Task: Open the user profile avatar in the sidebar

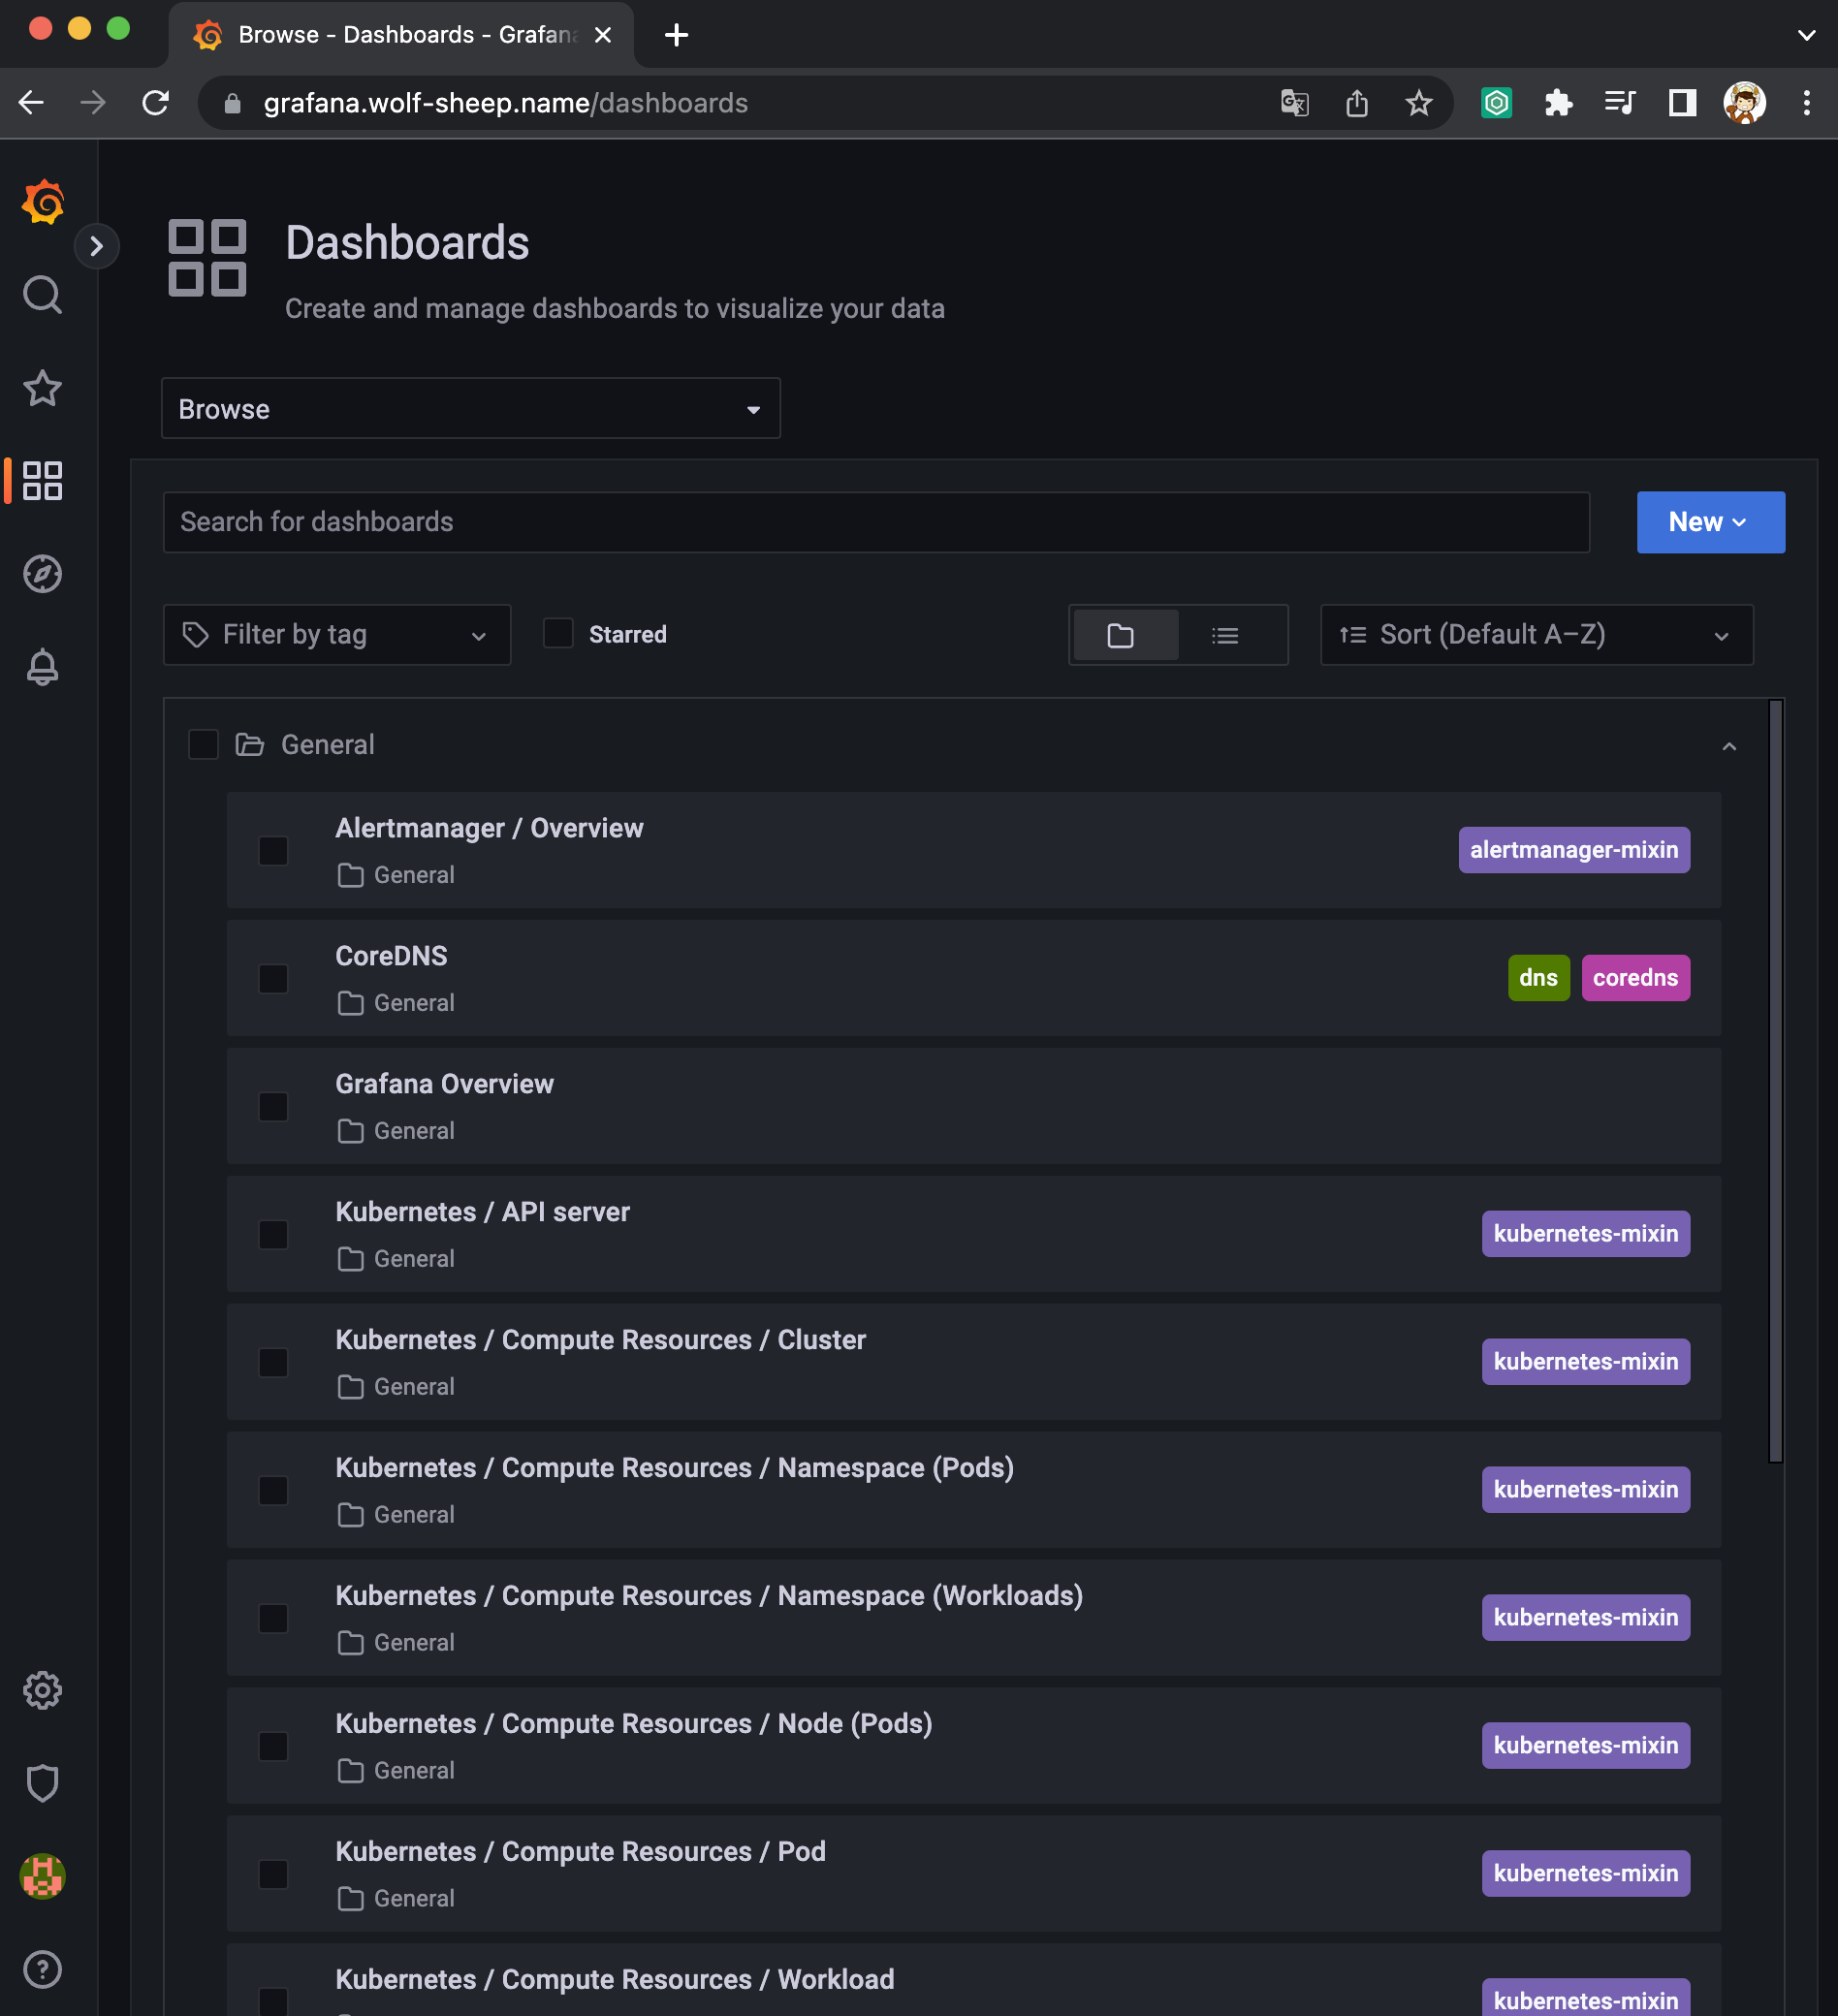Action: [43, 1876]
